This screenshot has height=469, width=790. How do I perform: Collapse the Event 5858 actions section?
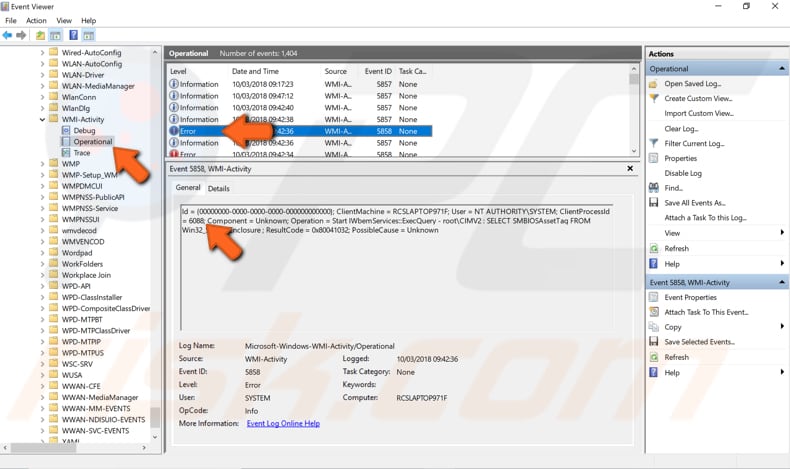click(781, 283)
